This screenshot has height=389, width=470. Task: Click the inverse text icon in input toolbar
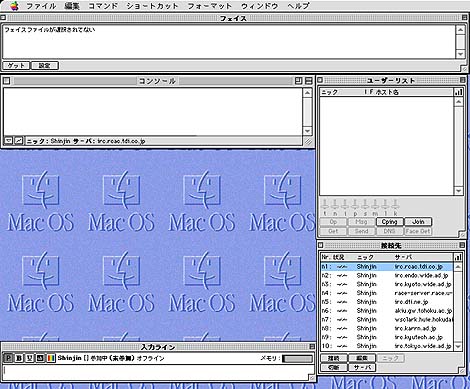point(40,358)
